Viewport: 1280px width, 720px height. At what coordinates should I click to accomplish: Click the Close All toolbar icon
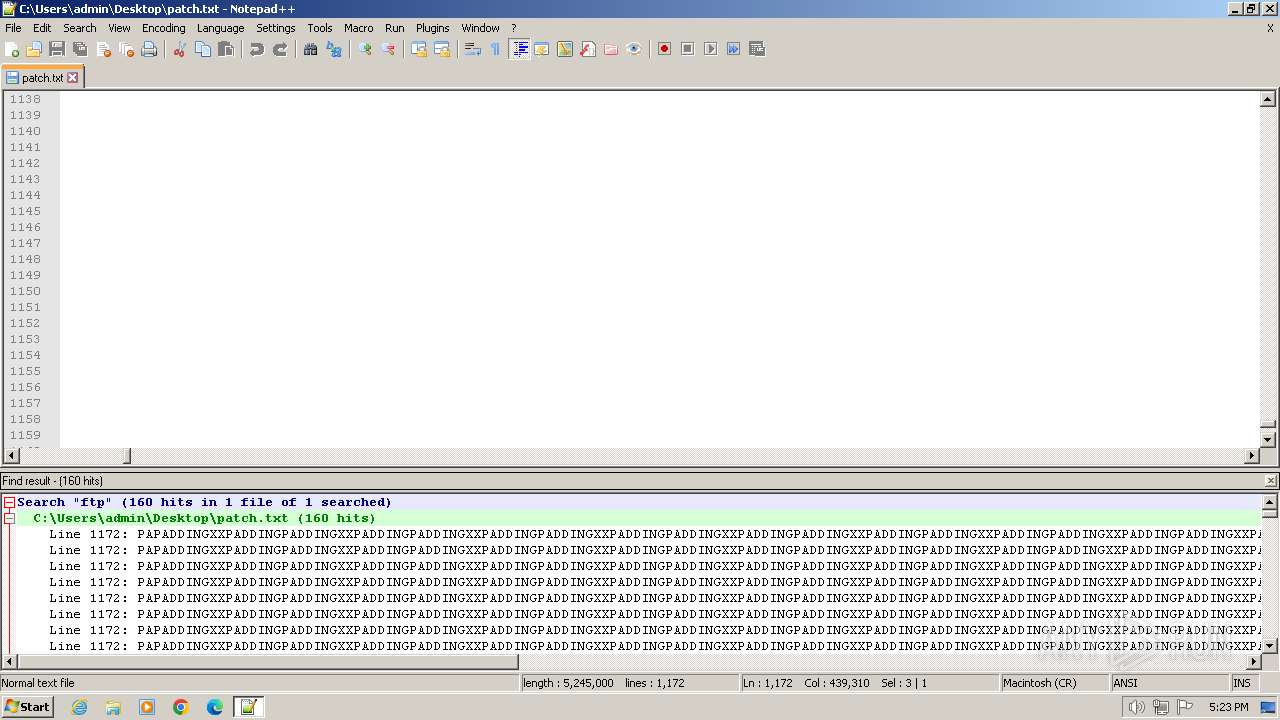(126, 49)
